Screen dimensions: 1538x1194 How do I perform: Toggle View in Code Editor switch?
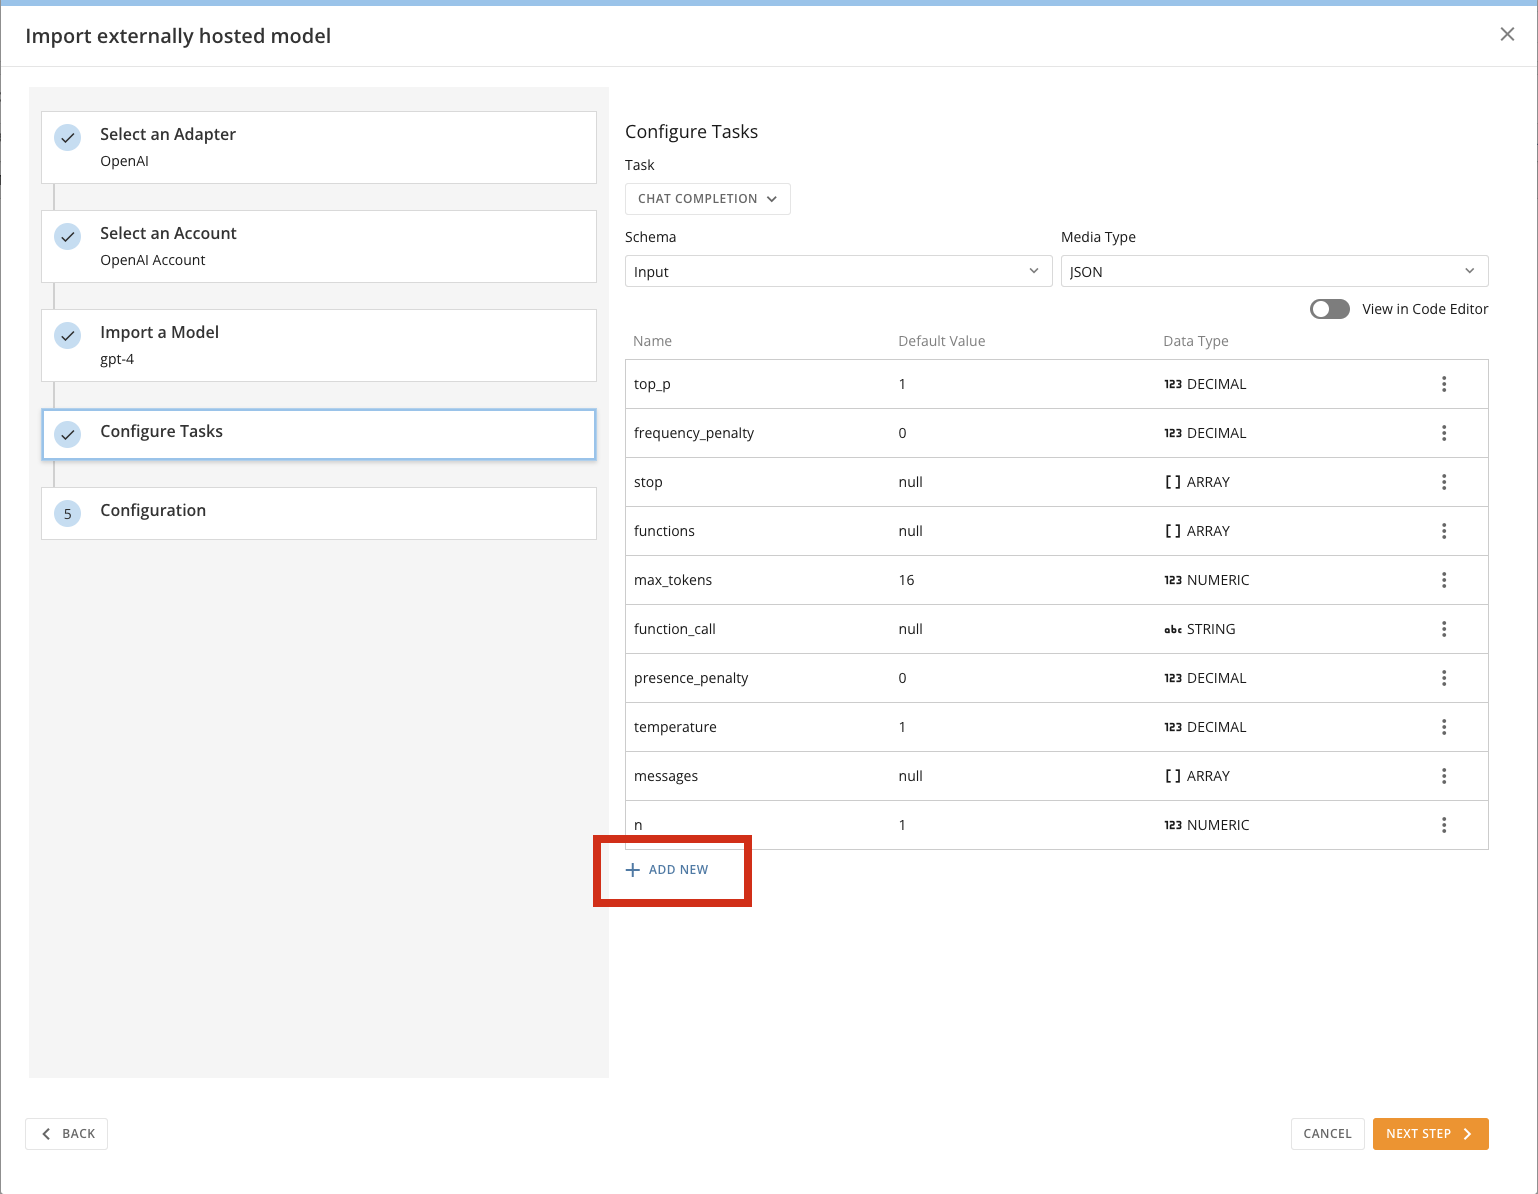1330,309
